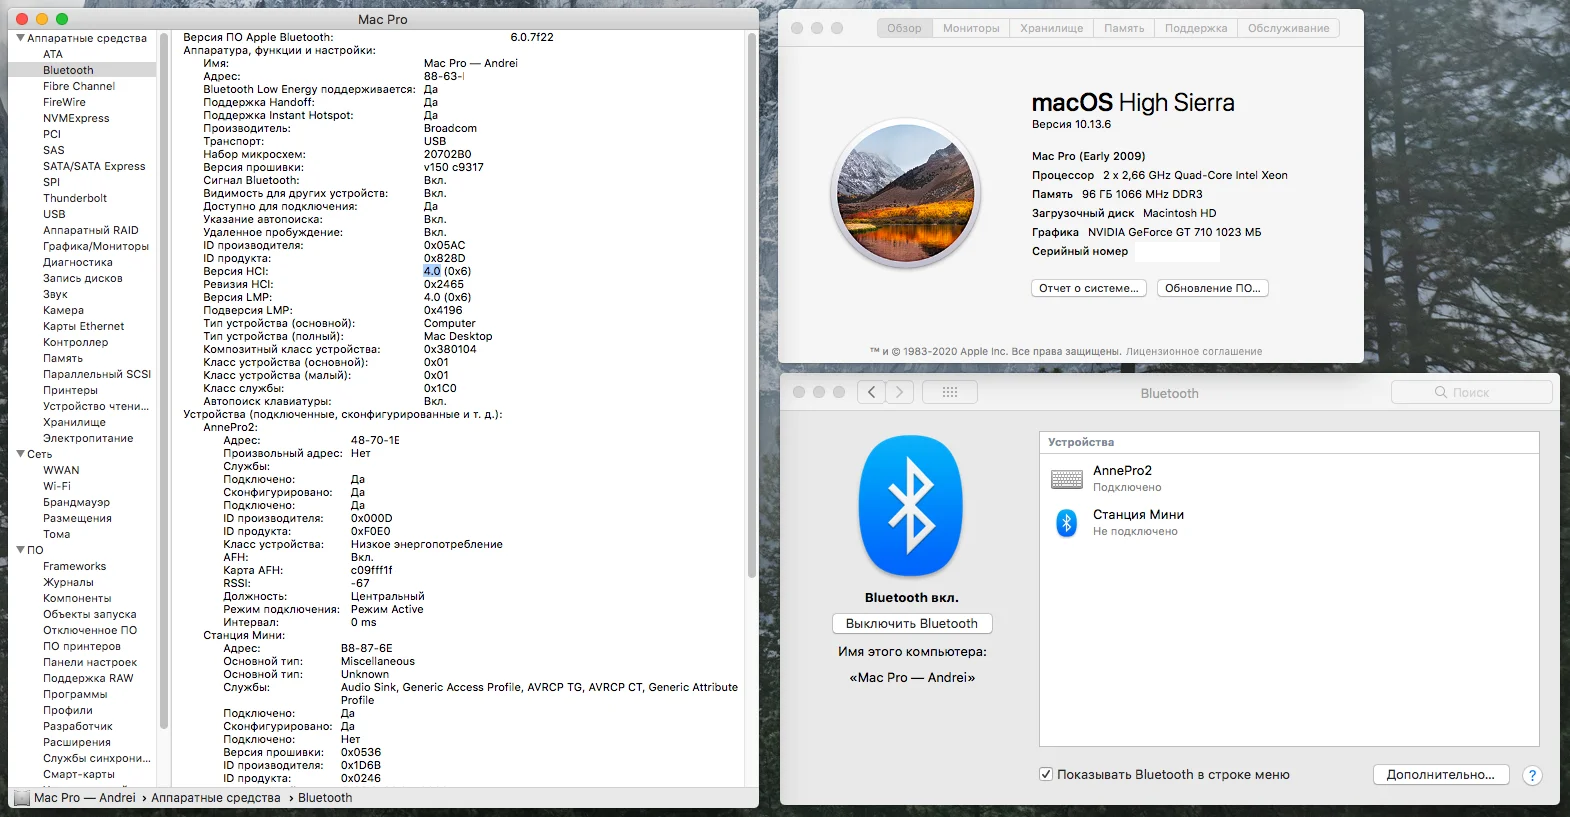Open the Дополнительно advanced options button
Image resolution: width=1570 pixels, height=817 pixels.
1441,774
